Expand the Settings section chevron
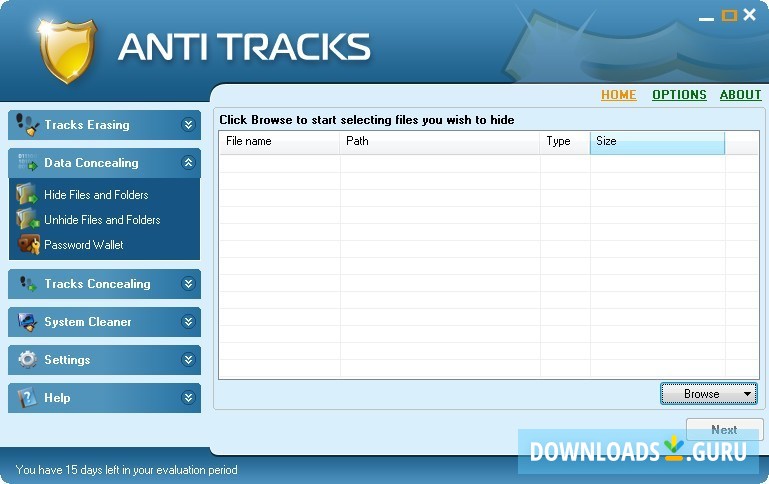The image size is (769, 484). coord(188,359)
